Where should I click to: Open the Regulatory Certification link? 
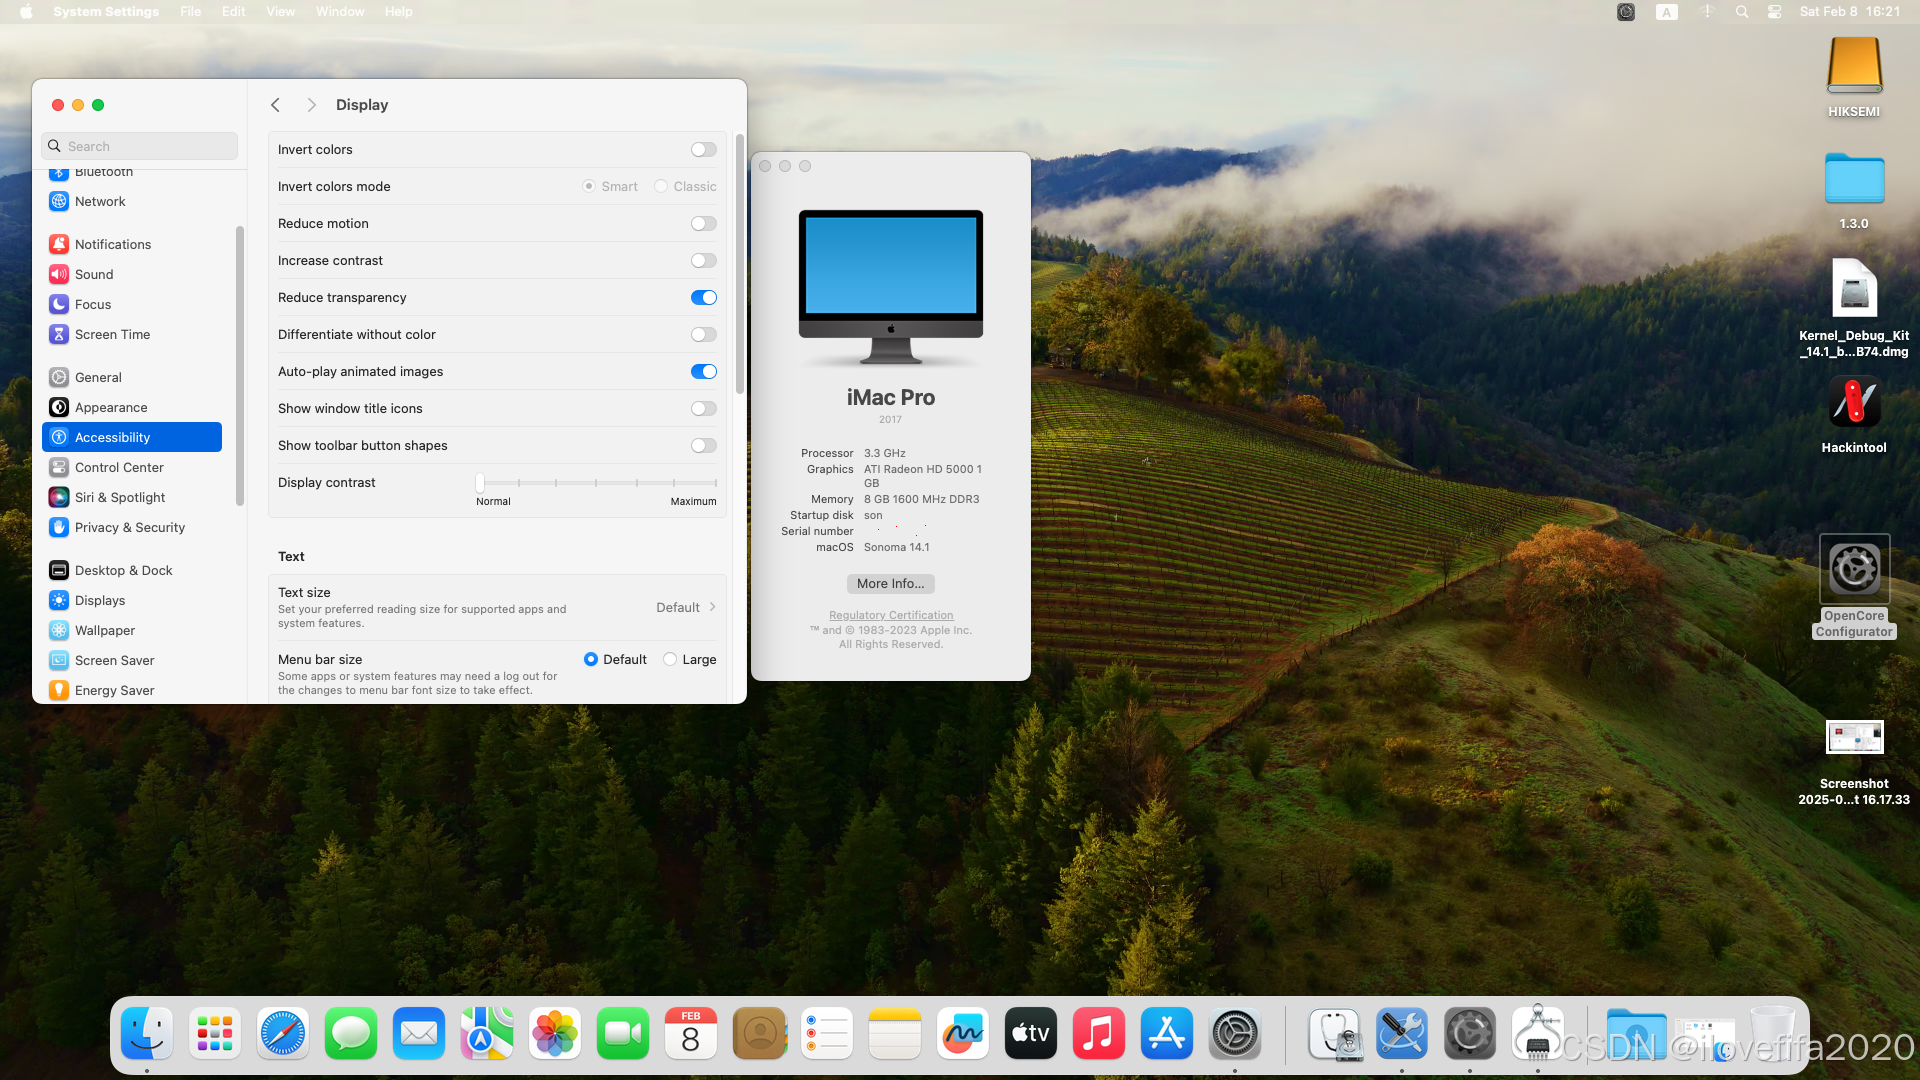click(890, 616)
